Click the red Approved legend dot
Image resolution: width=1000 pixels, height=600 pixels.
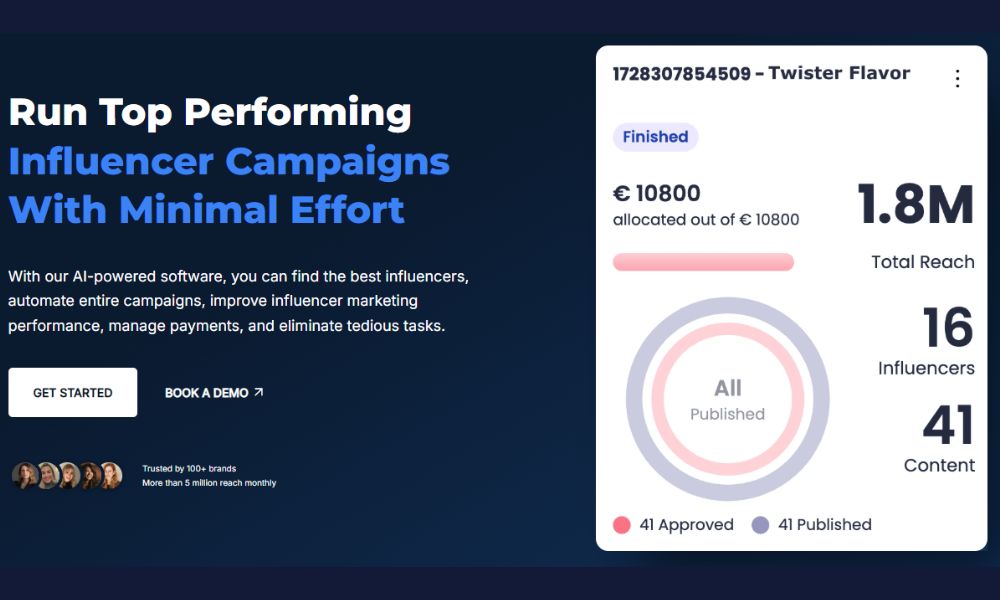tap(622, 525)
